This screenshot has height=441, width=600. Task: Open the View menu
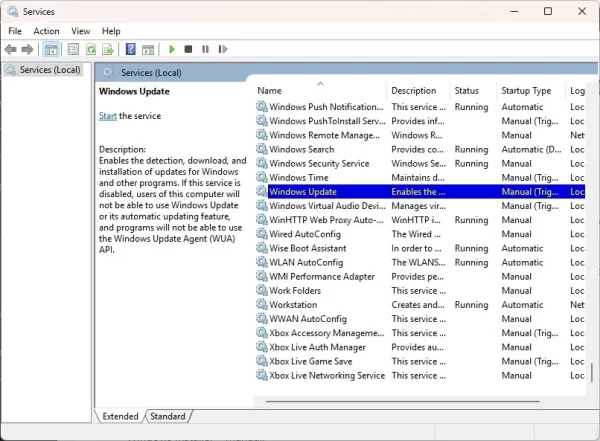point(80,31)
